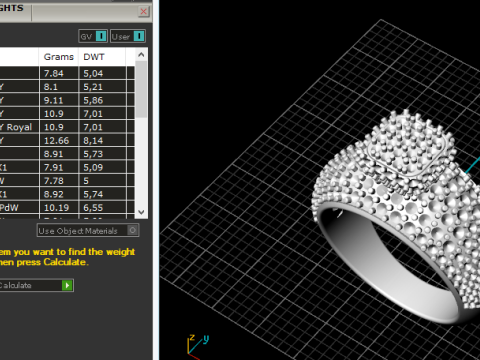Click the DWT column header
480x360 pixels.
tap(102, 57)
